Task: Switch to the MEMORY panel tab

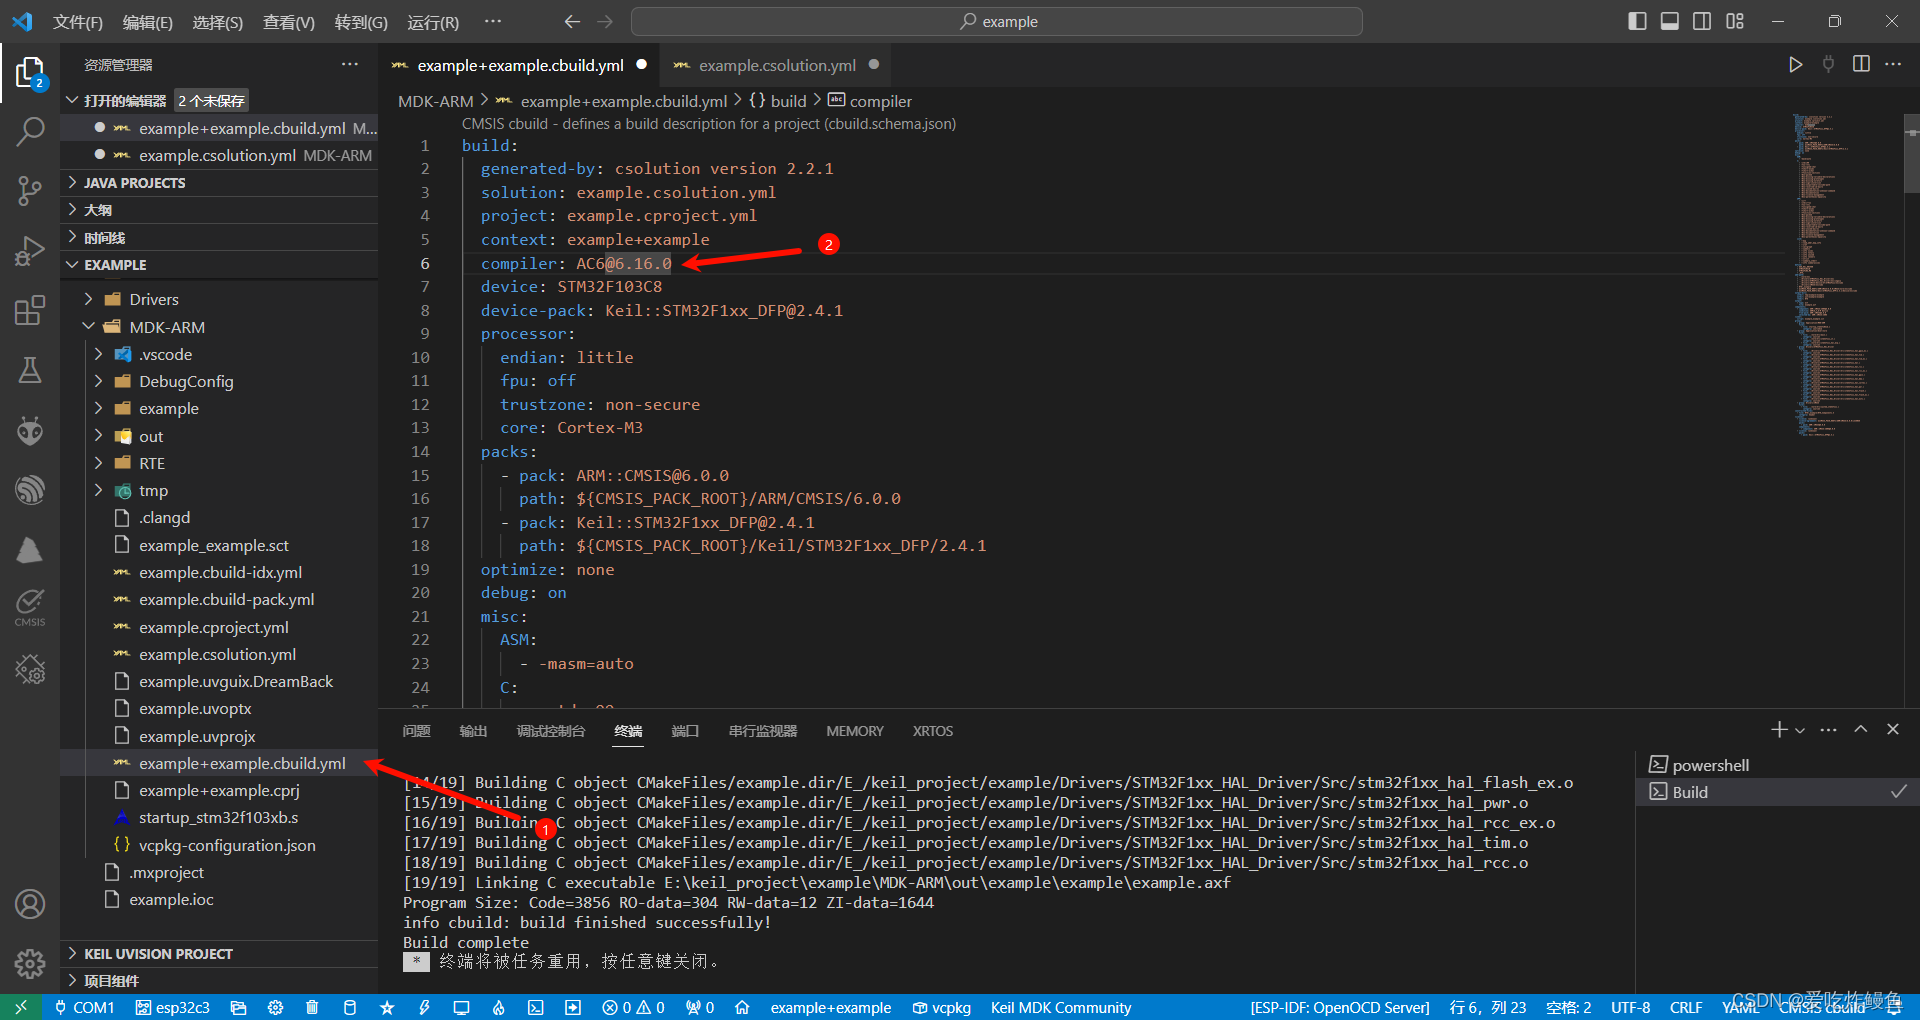Action: tap(855, 731)
